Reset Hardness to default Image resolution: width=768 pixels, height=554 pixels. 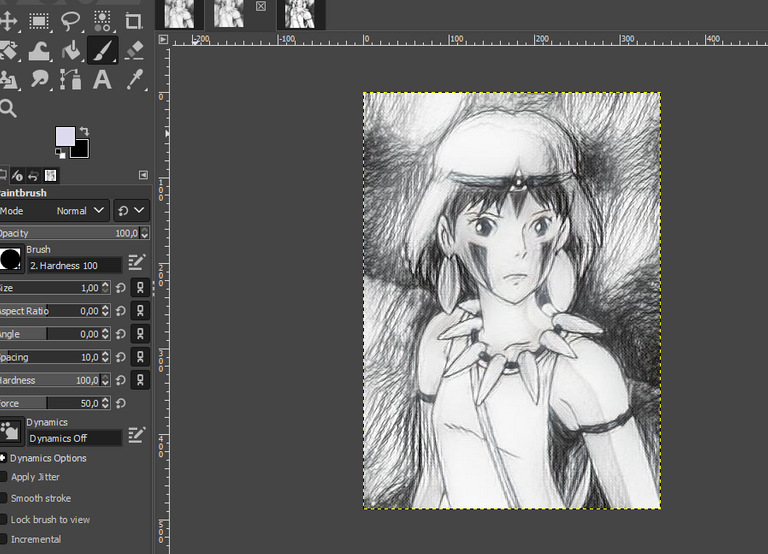[x=120, y=380]
